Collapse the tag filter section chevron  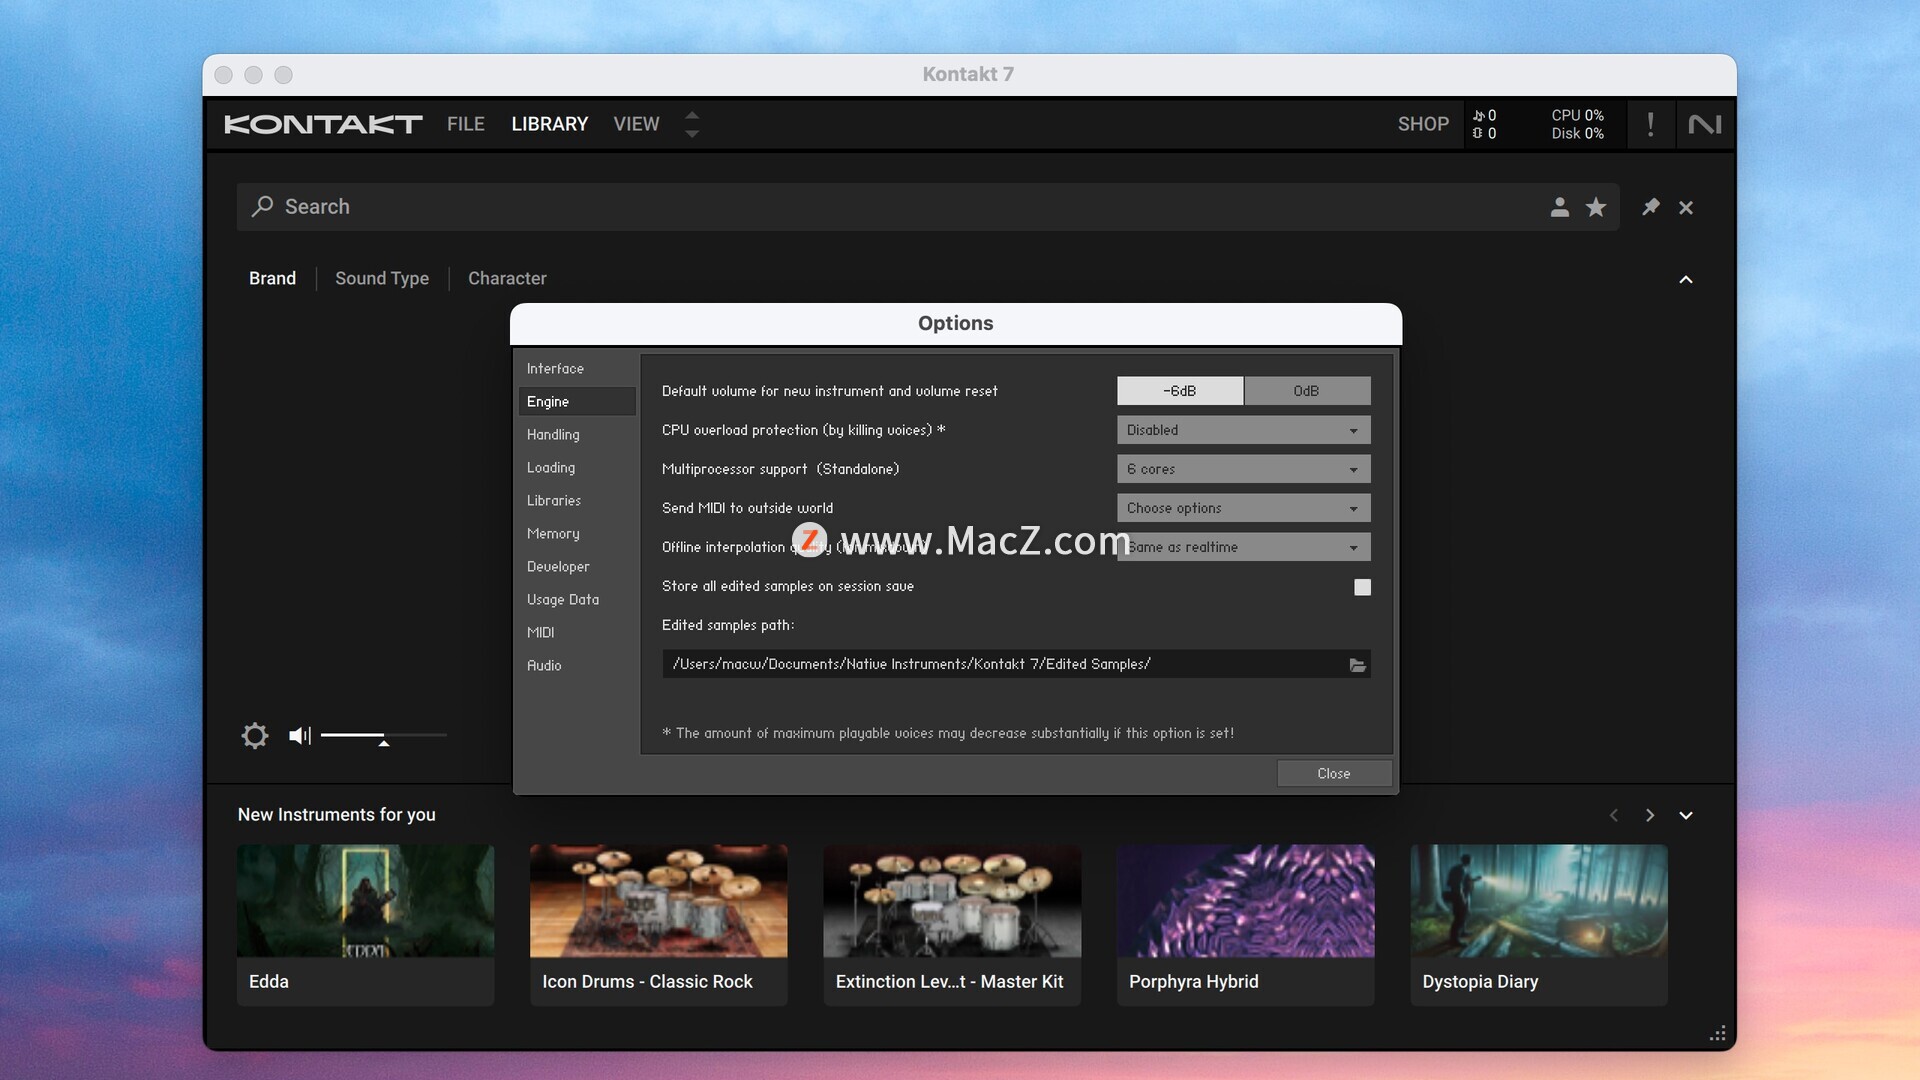1686,279
